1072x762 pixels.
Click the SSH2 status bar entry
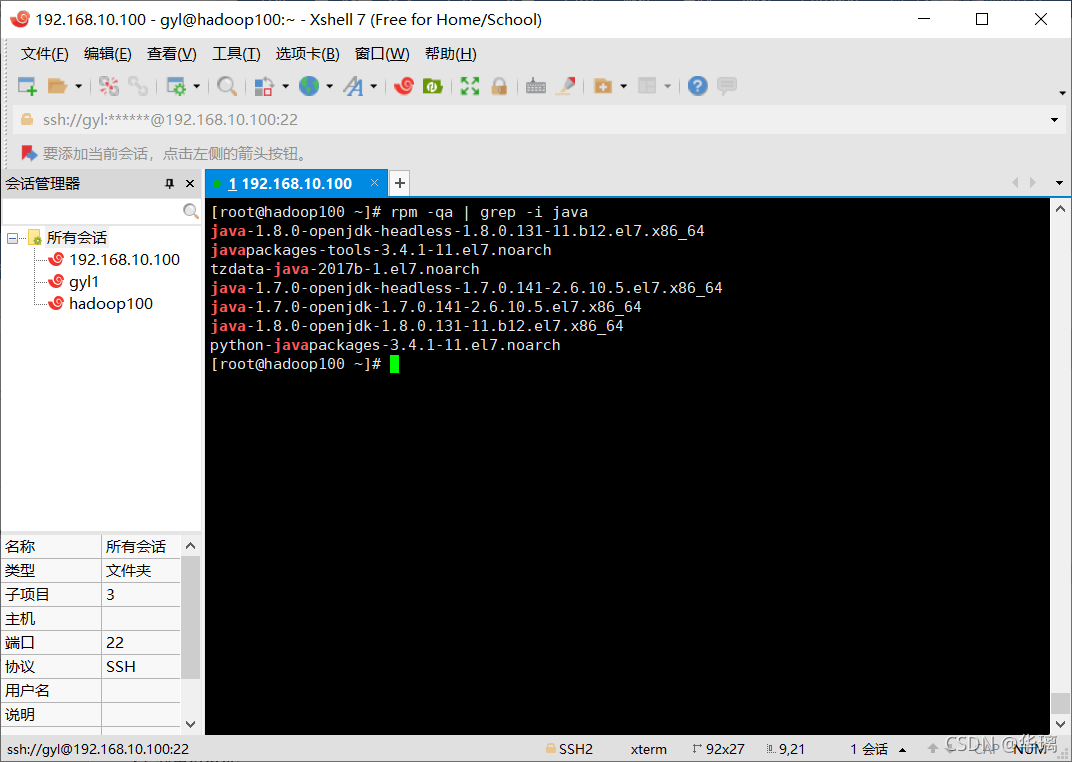pos(569,749)
